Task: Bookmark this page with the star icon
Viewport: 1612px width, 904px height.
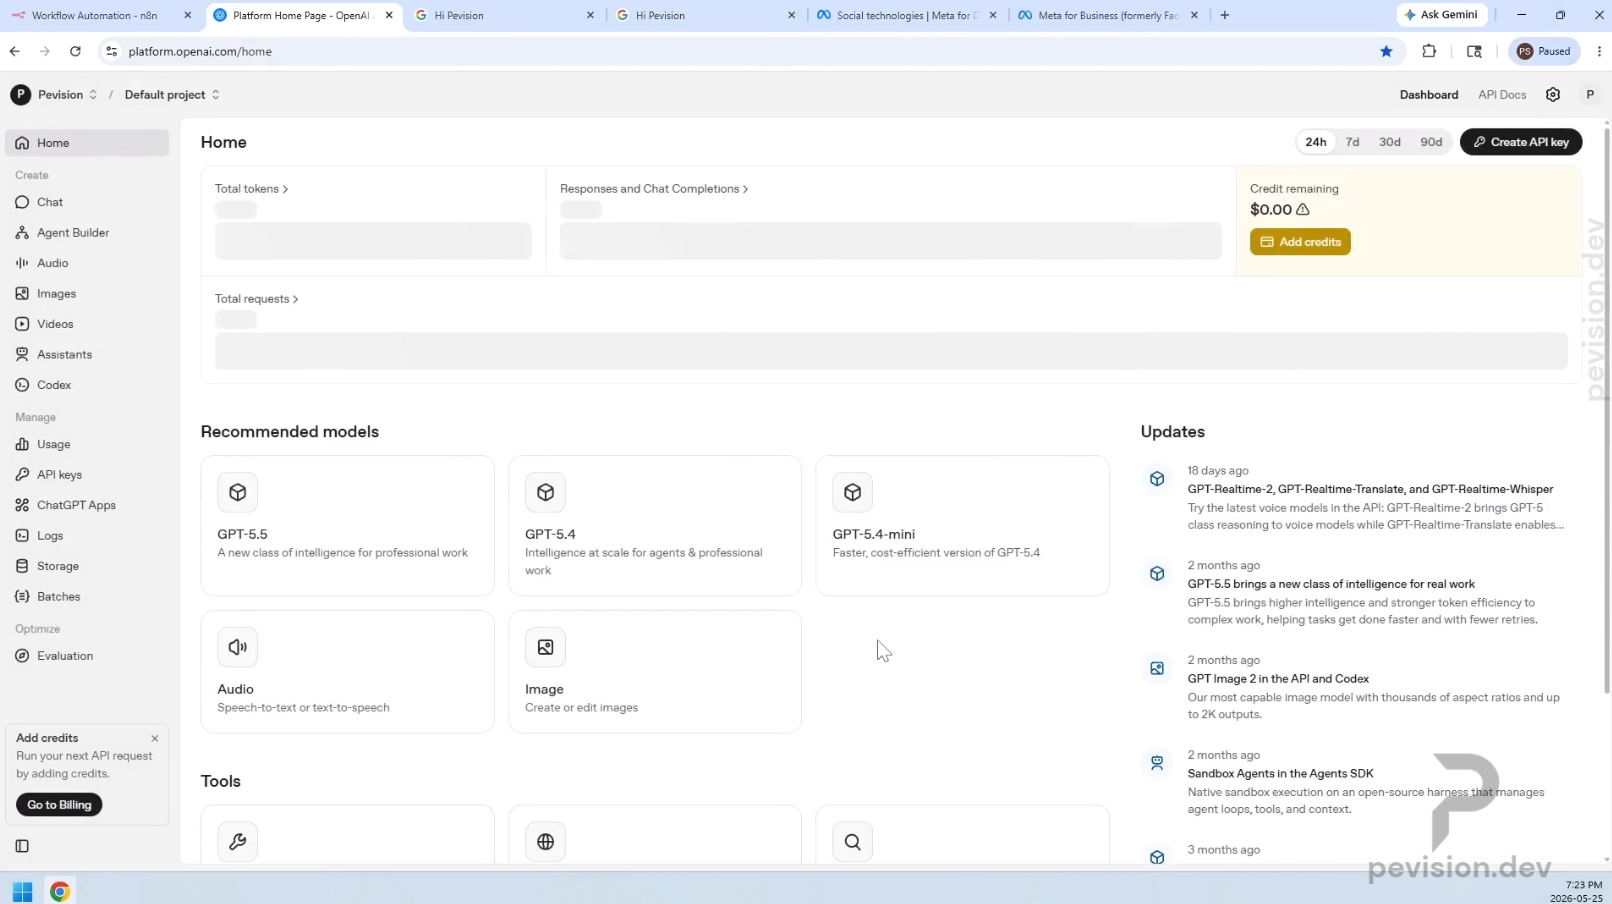Action: point(1386,52)
